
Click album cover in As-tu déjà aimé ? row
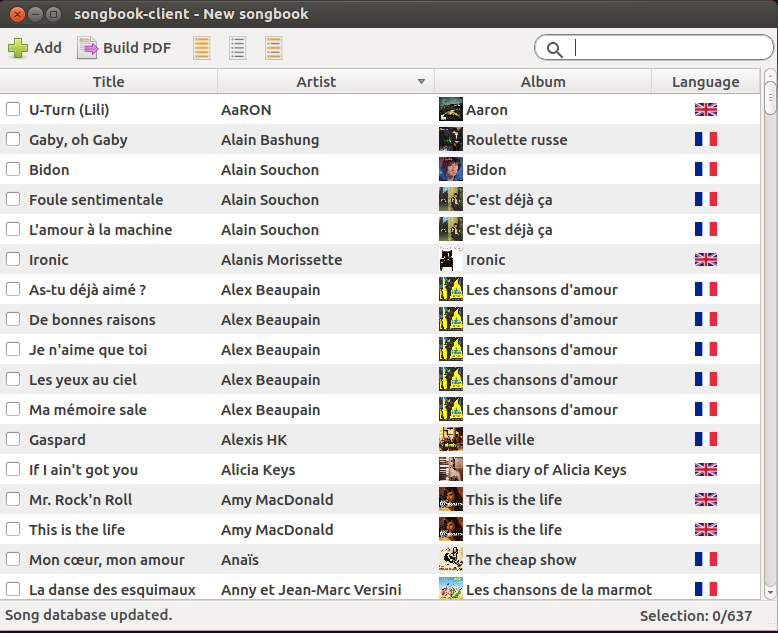click(451, 290)
